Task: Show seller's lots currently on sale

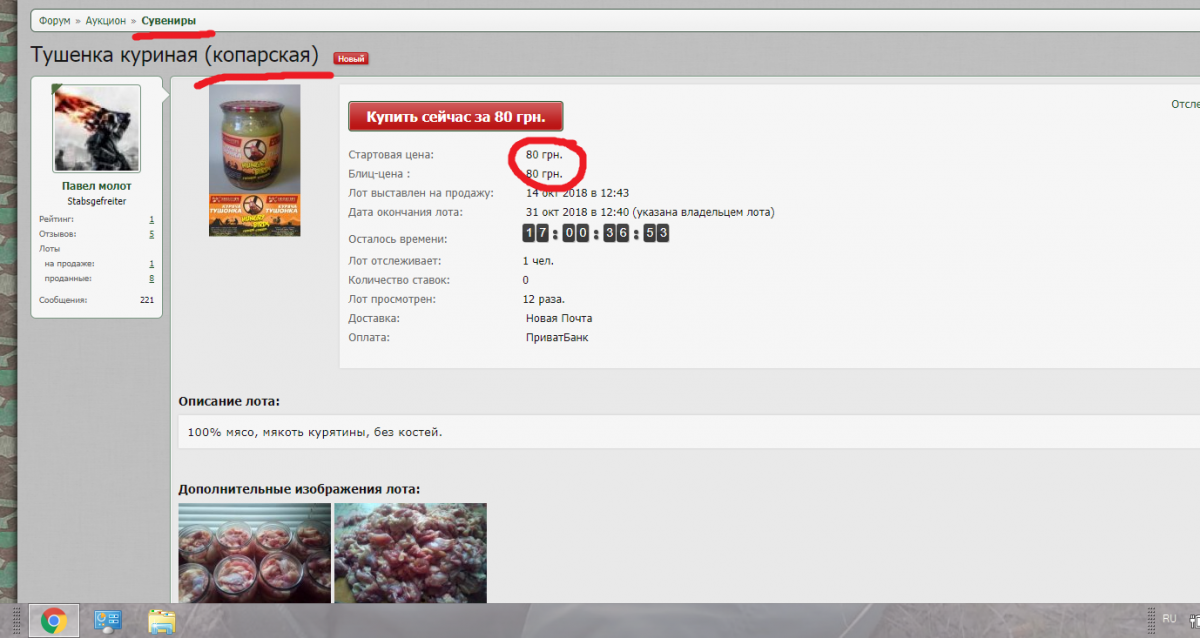Action: coord(152,264)
